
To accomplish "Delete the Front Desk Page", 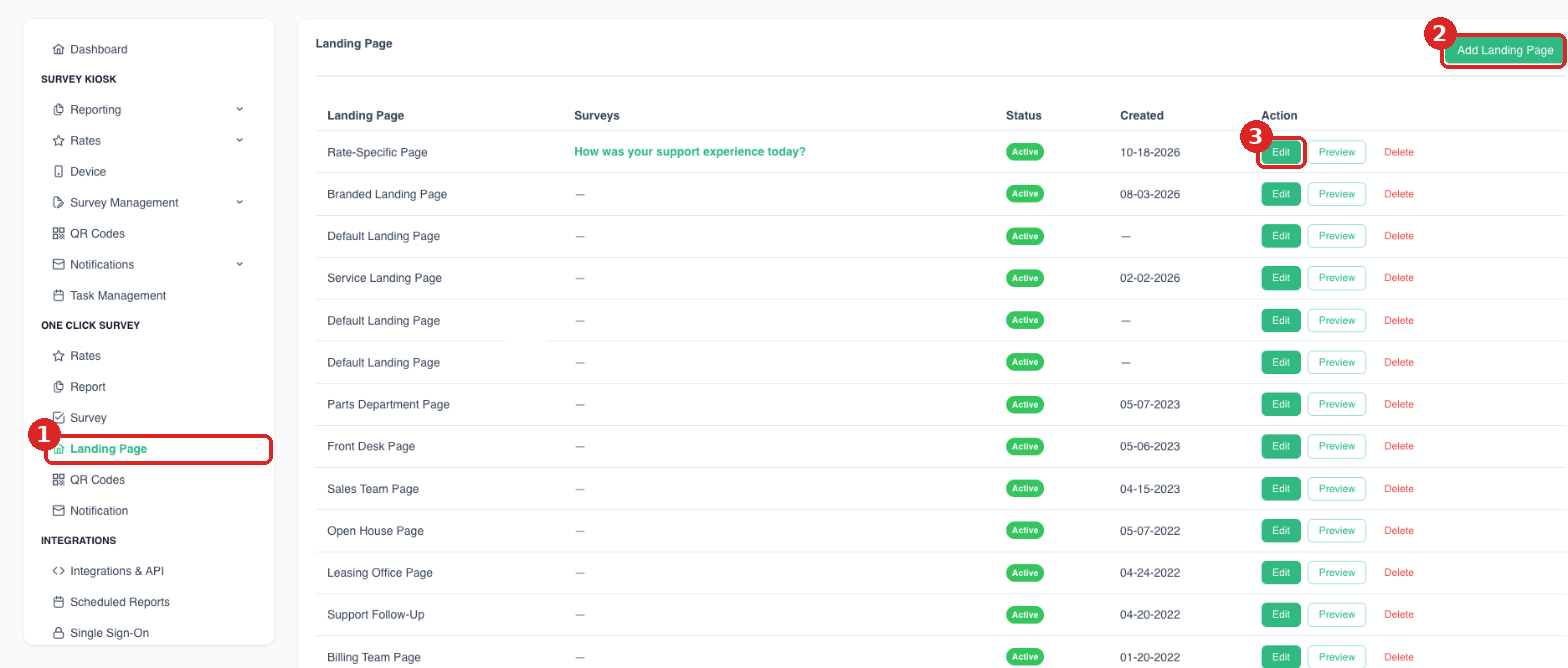I will (1398, 446).
